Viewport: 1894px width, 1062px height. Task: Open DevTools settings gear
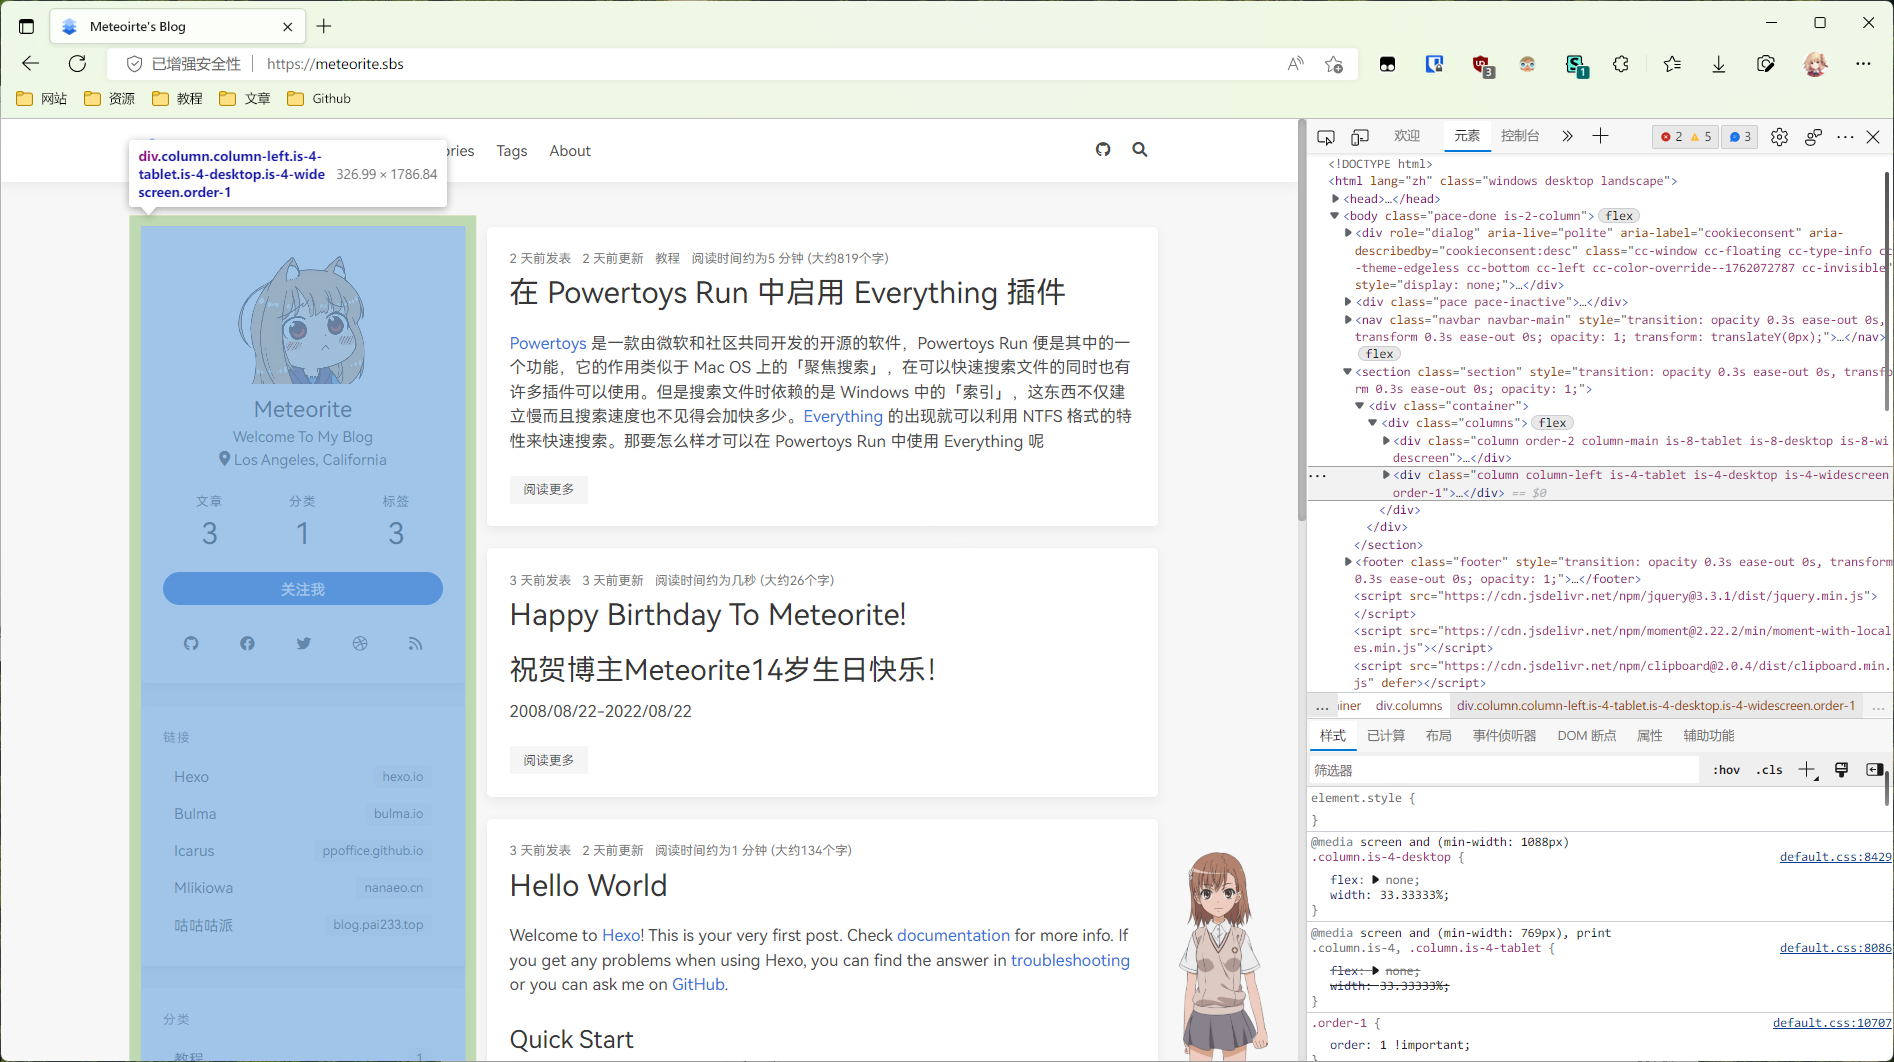1779,137
